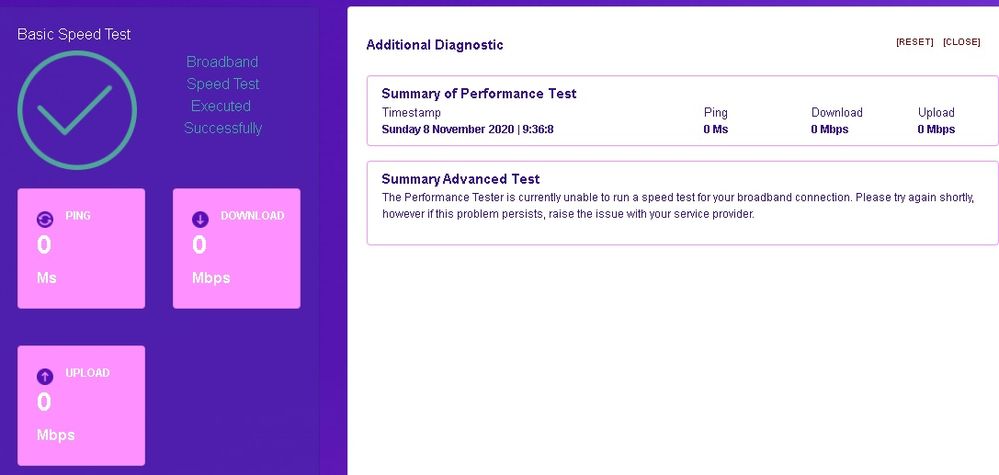
Task: Click the 'Summary of Performance Test' heading
Action: click(x=479, y=94)
